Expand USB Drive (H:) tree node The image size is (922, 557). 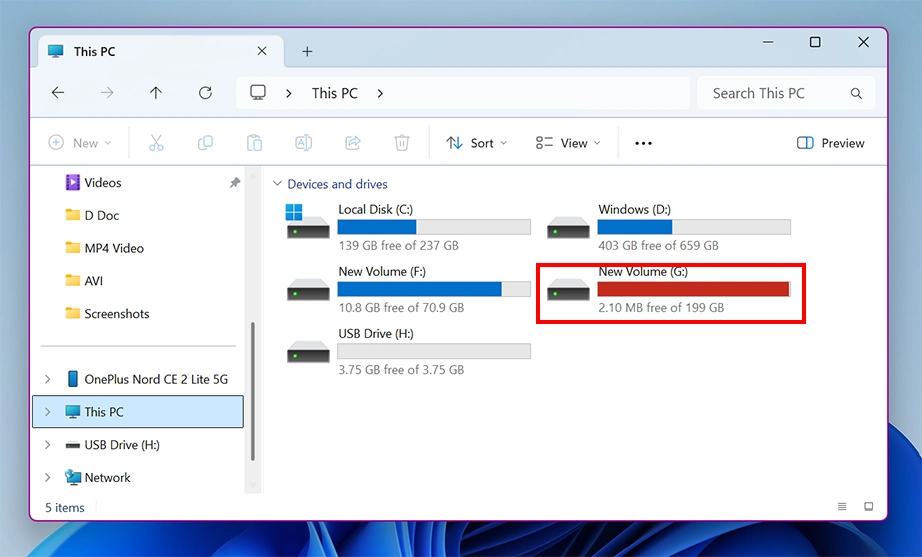(48, 445)
